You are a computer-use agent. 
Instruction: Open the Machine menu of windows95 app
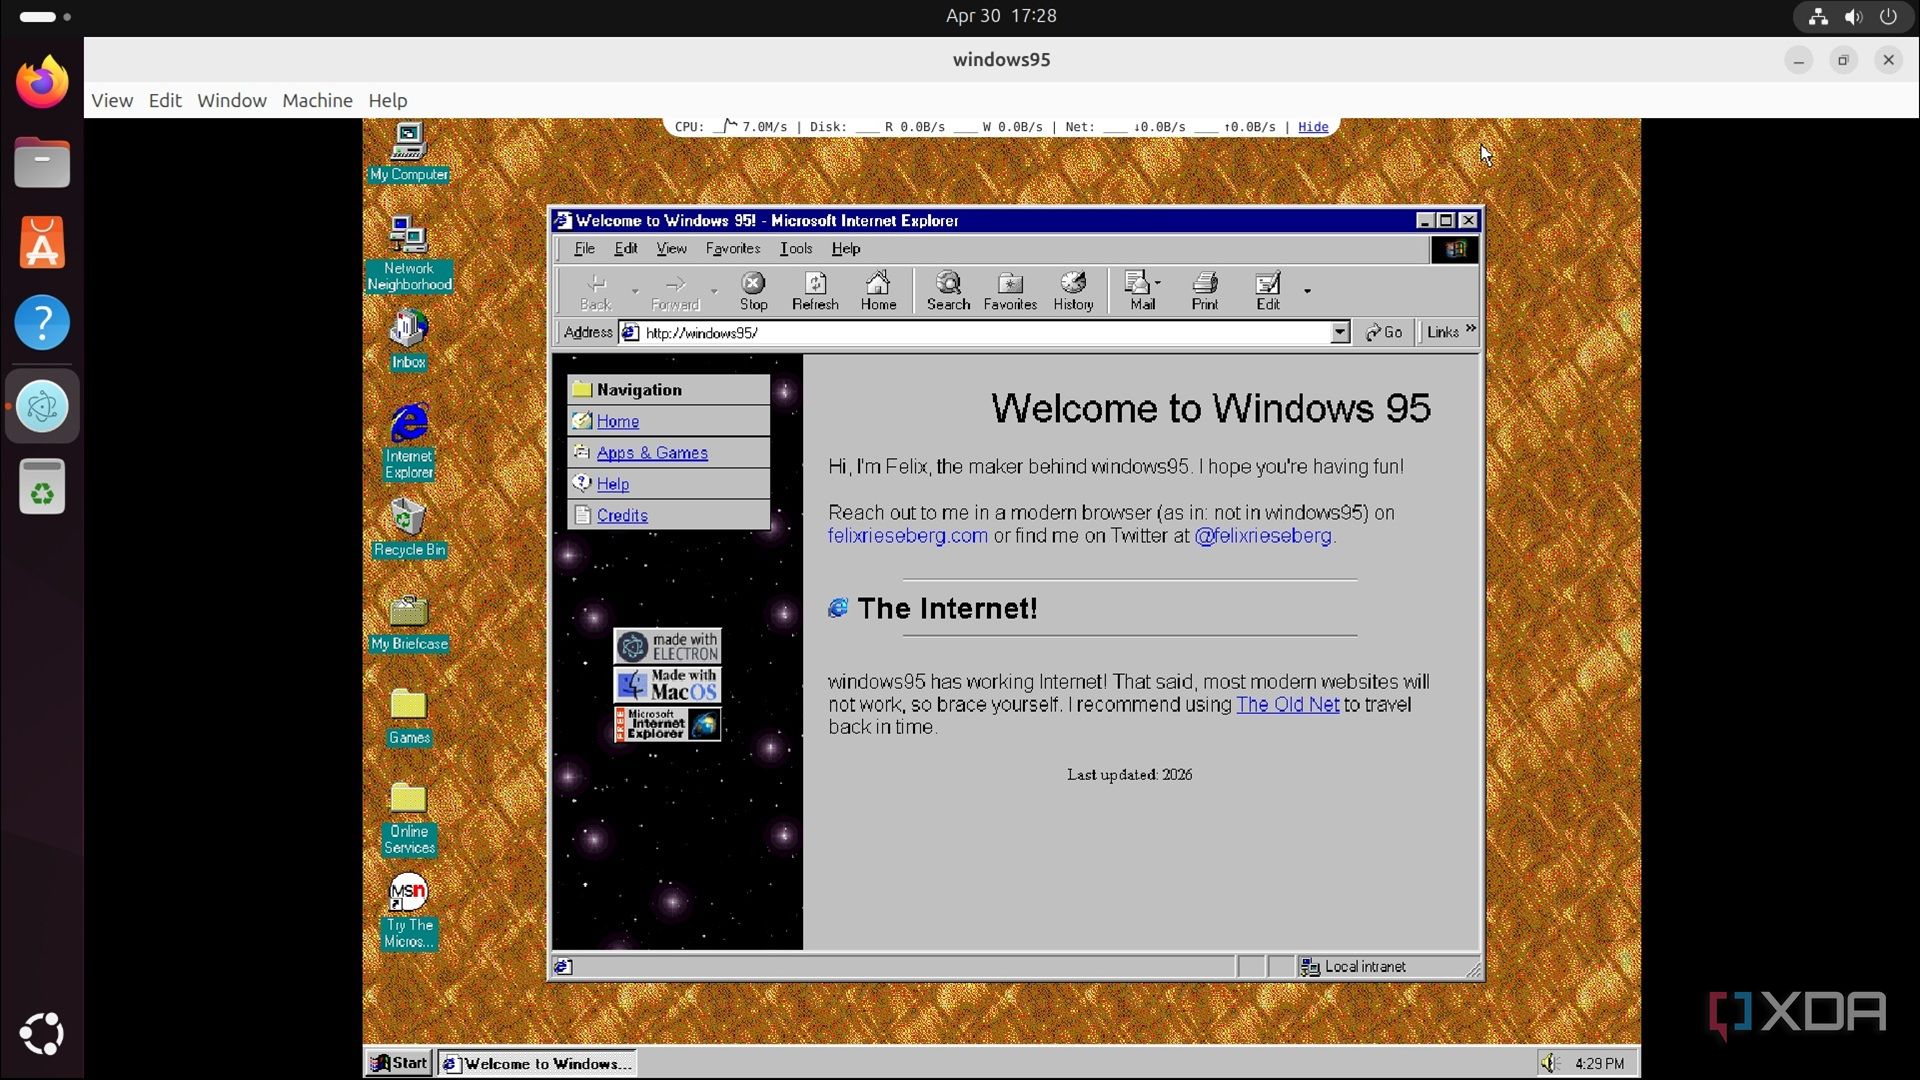coord(317,100)
